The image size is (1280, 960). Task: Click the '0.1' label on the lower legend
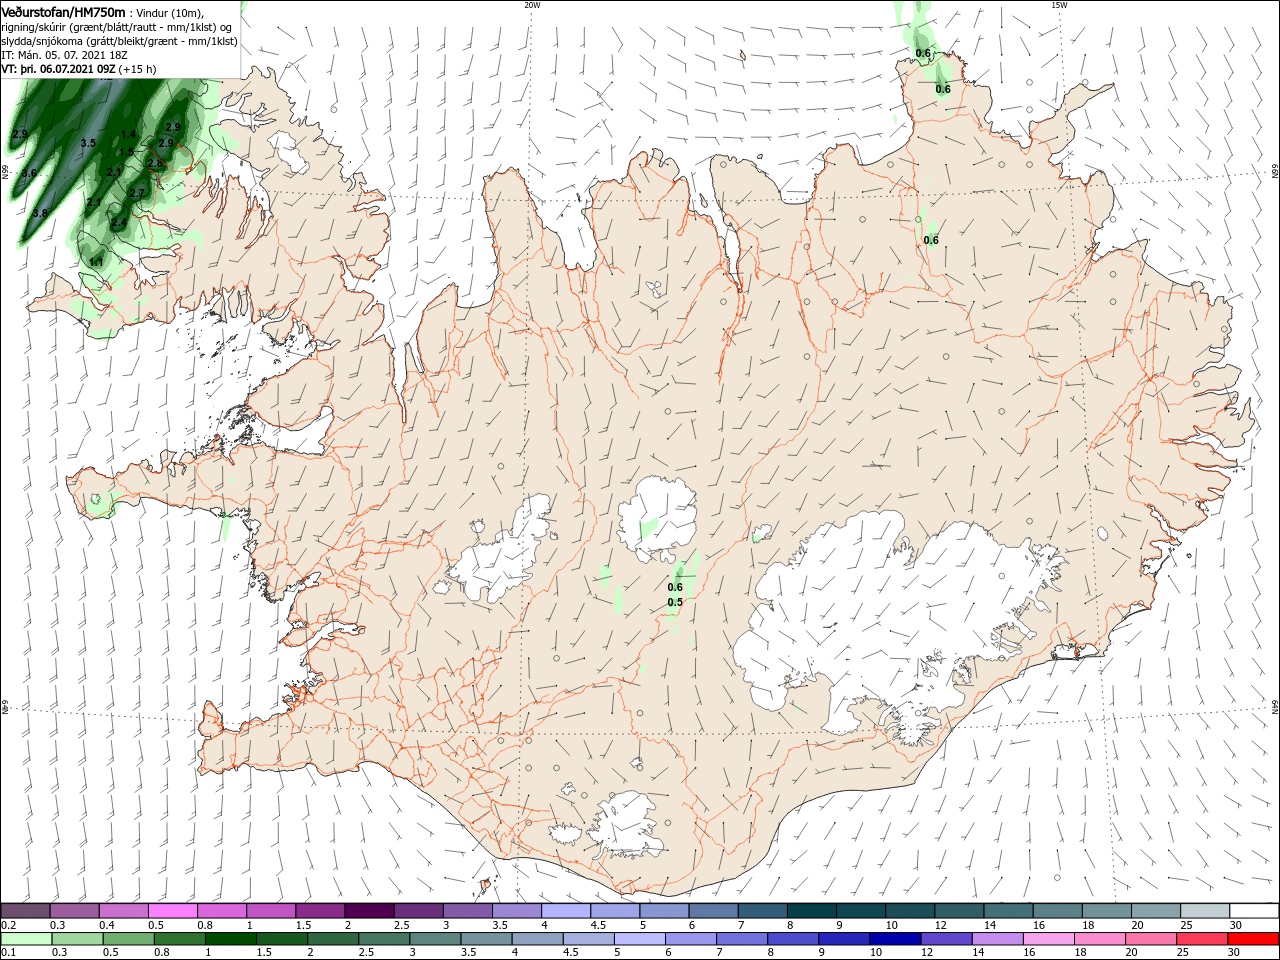pyautogui.click(x=9, y=952)
